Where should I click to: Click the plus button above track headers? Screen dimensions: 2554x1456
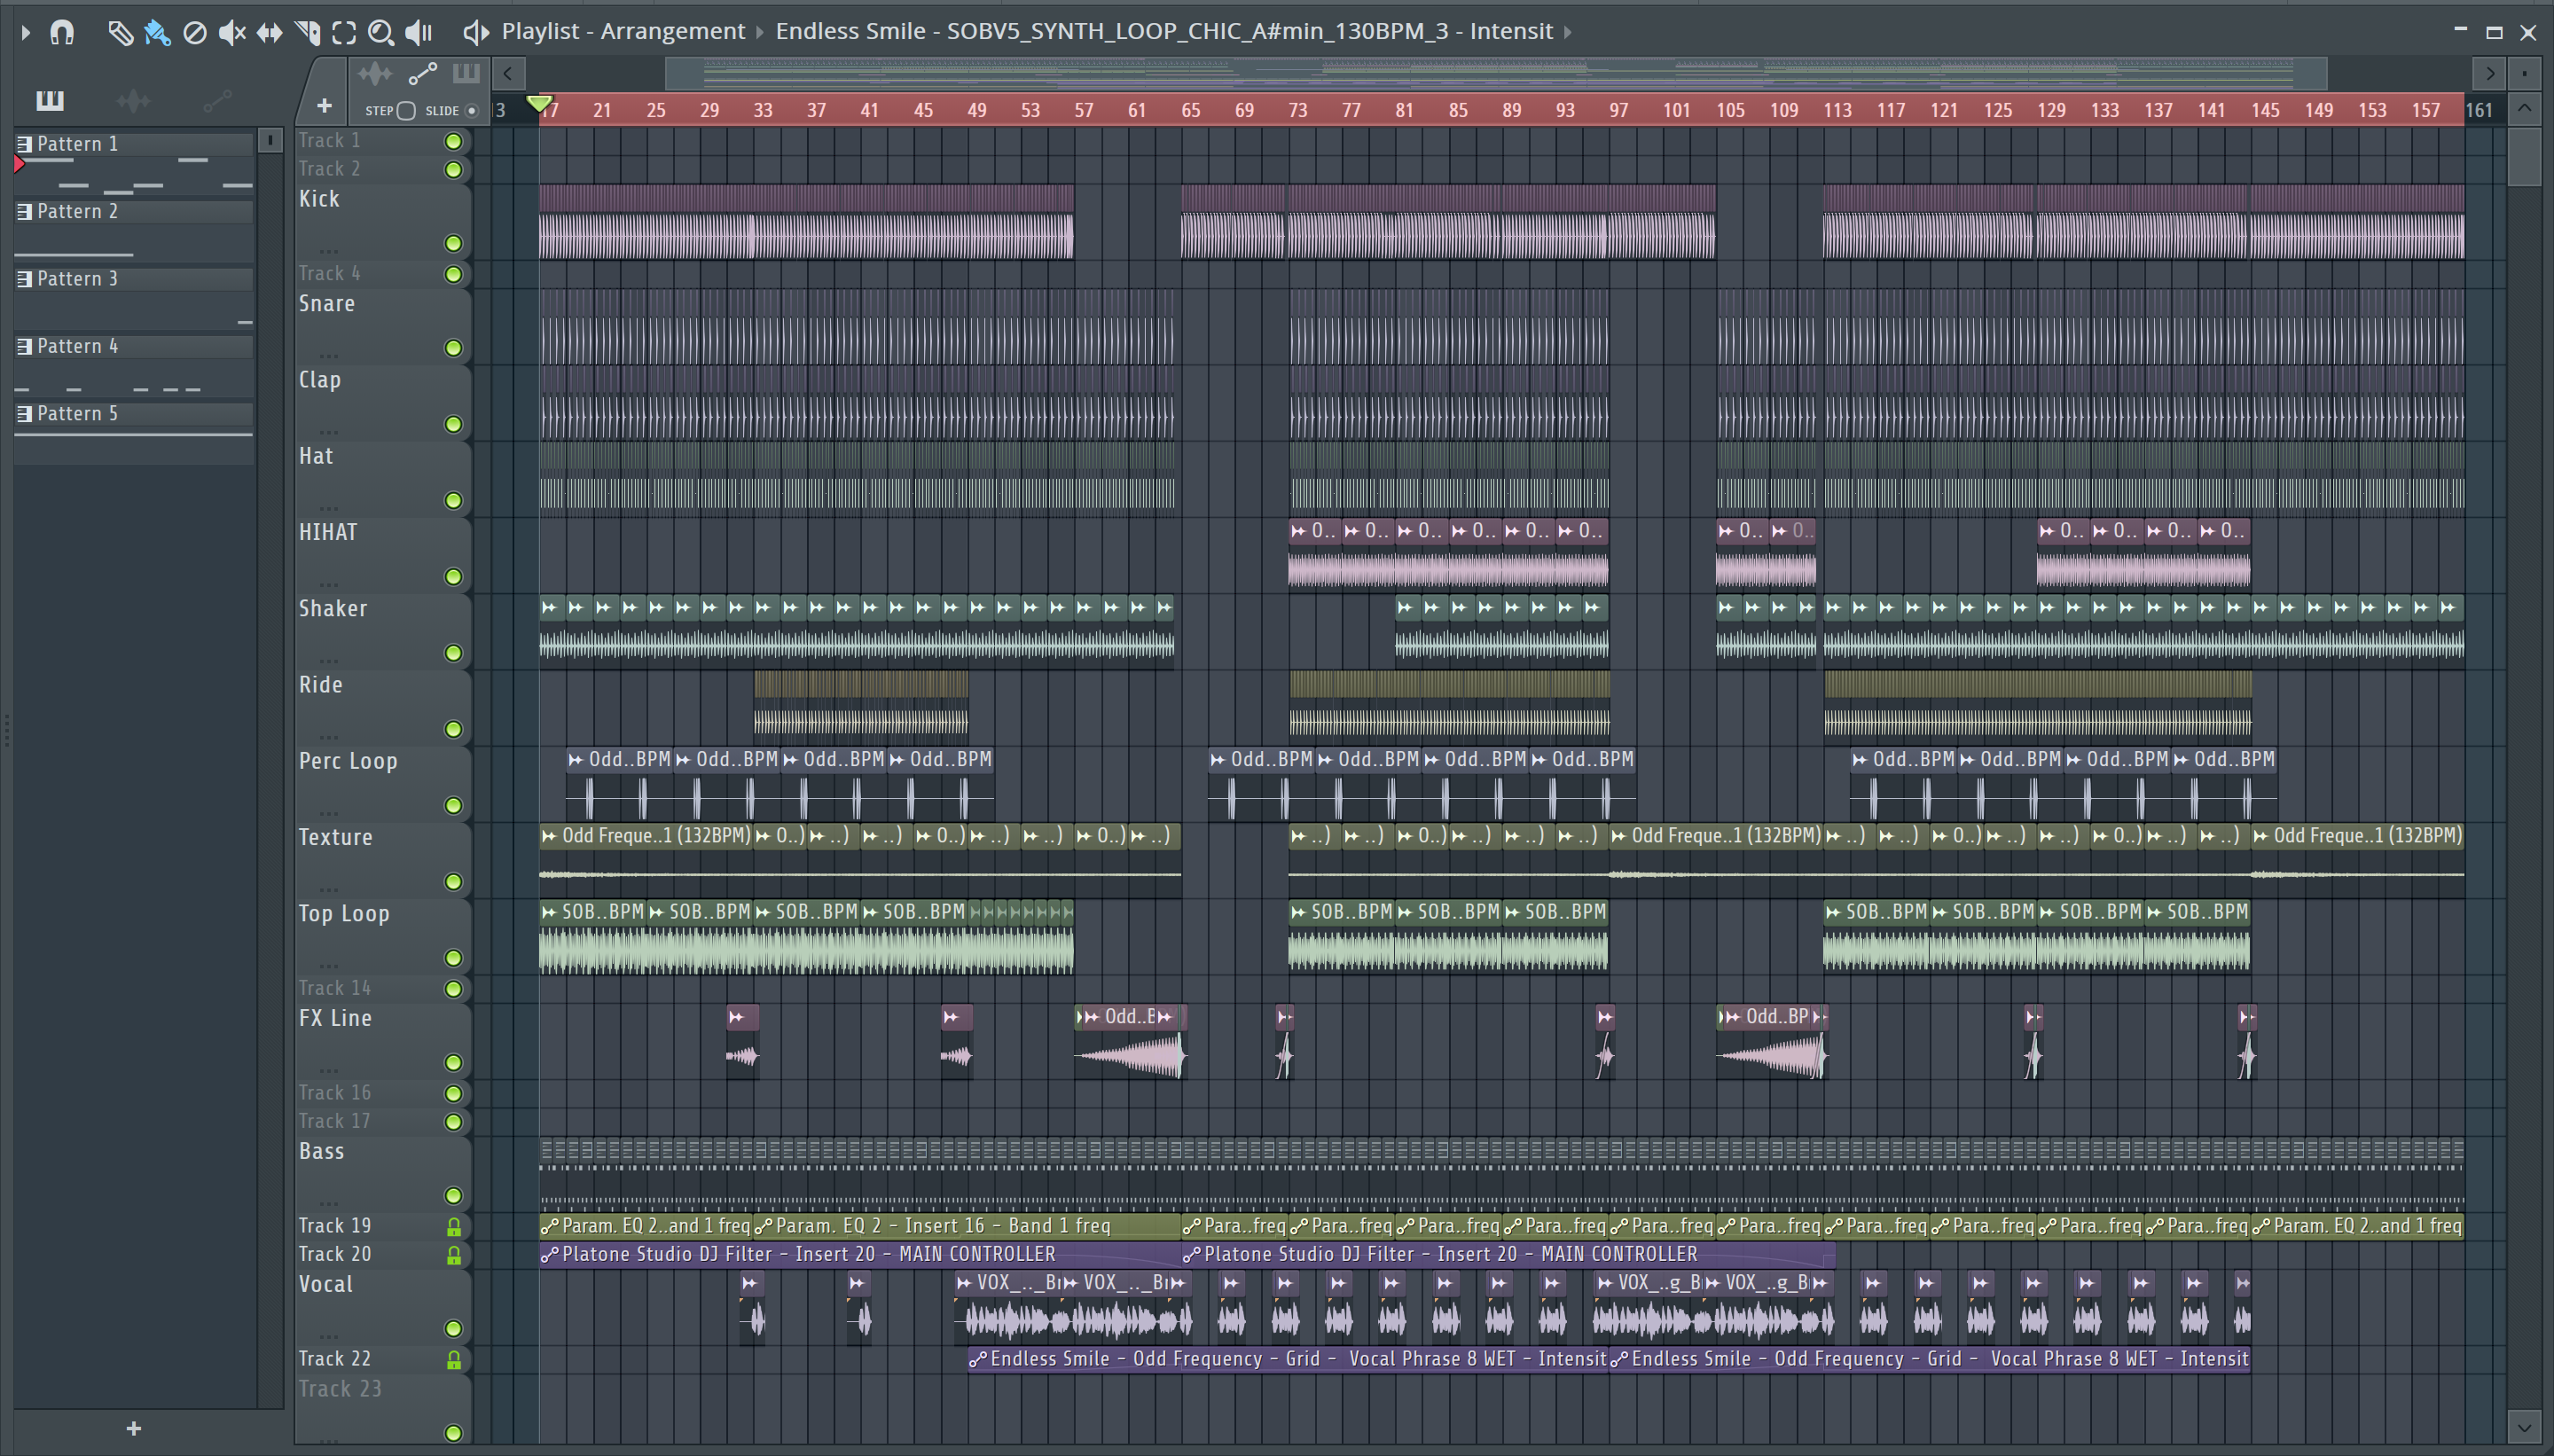click(x=324, y=105)
